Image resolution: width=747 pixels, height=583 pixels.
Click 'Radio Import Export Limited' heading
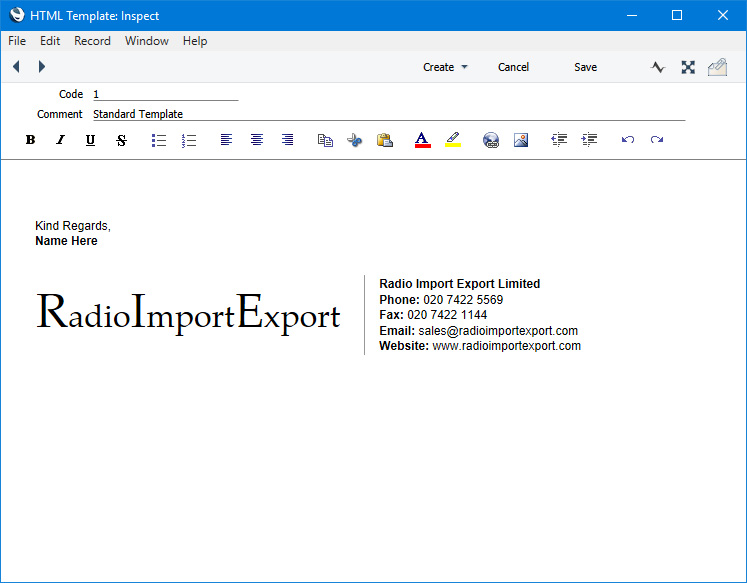[x=460, y=284]
